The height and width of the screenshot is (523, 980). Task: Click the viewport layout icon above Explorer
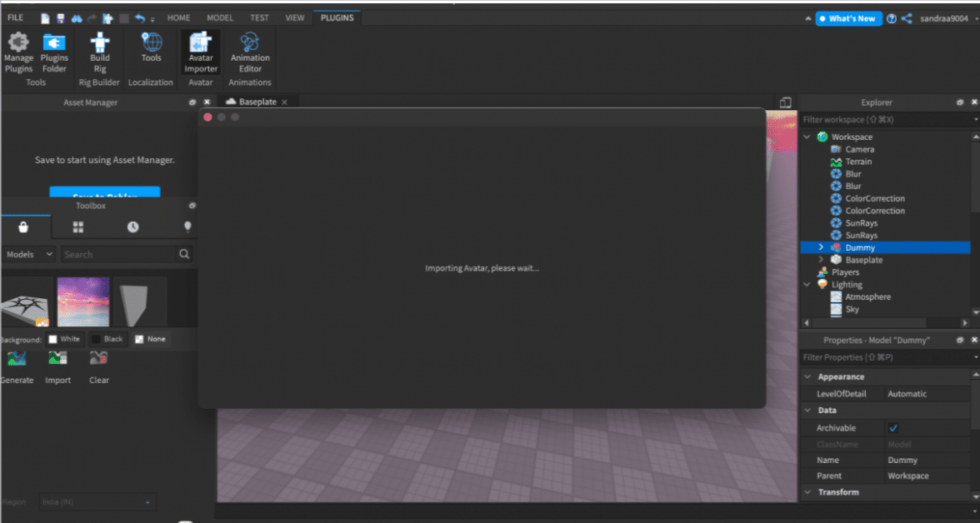pyautogui.click(x=786, y=102)
